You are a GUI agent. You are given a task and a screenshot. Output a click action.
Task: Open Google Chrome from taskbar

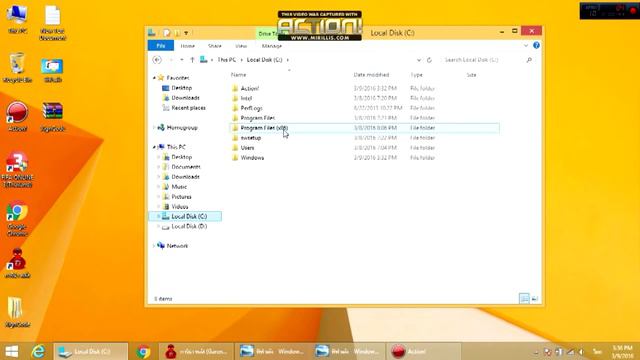coord(143,351)
